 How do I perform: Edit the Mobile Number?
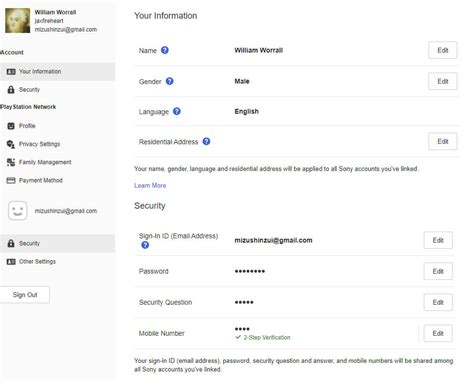click(438, 333)
